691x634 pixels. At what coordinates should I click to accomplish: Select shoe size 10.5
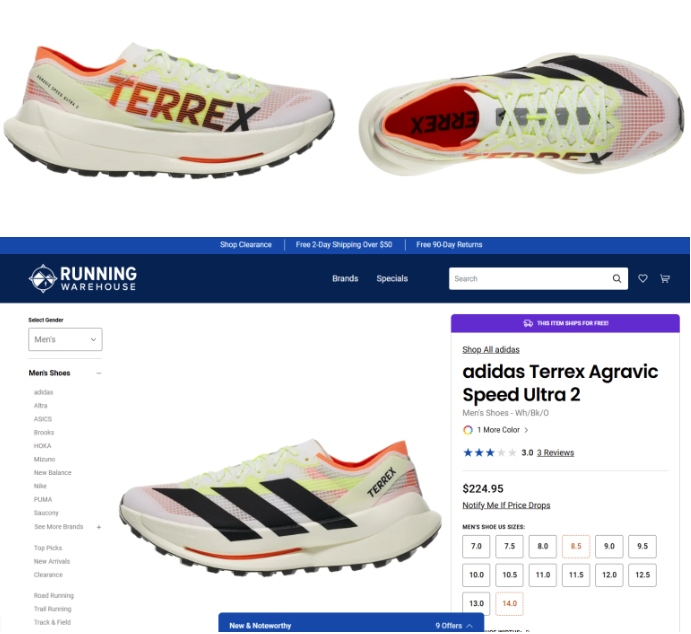pyautogui.click(x=509, y=575)
